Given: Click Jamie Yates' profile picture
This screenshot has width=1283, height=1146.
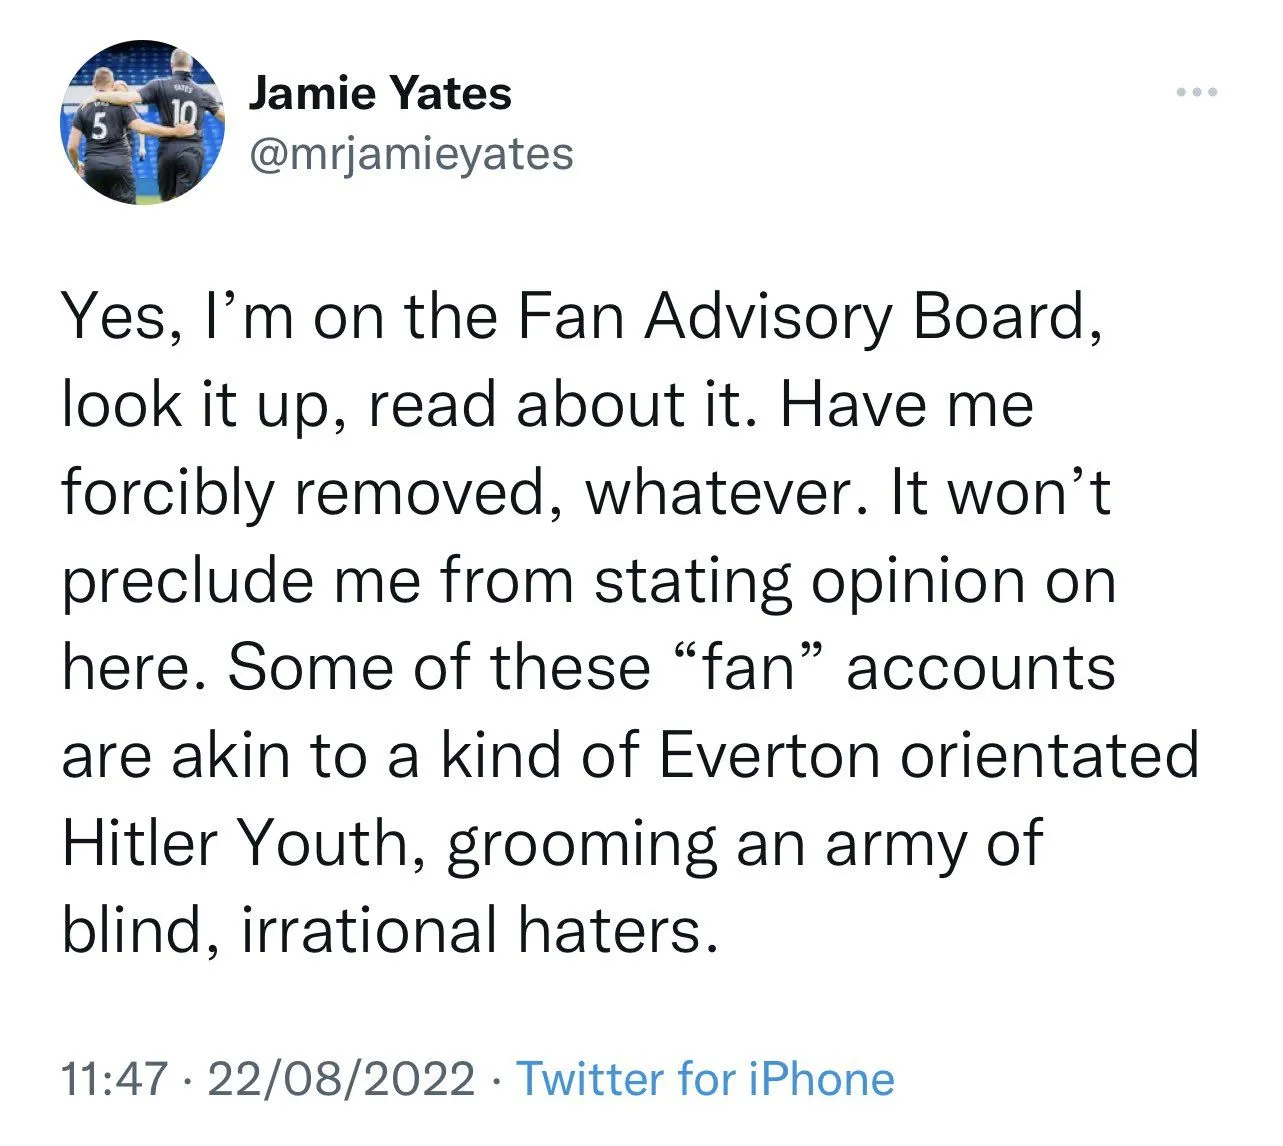Looking at the screenshot, I should 142,123.
